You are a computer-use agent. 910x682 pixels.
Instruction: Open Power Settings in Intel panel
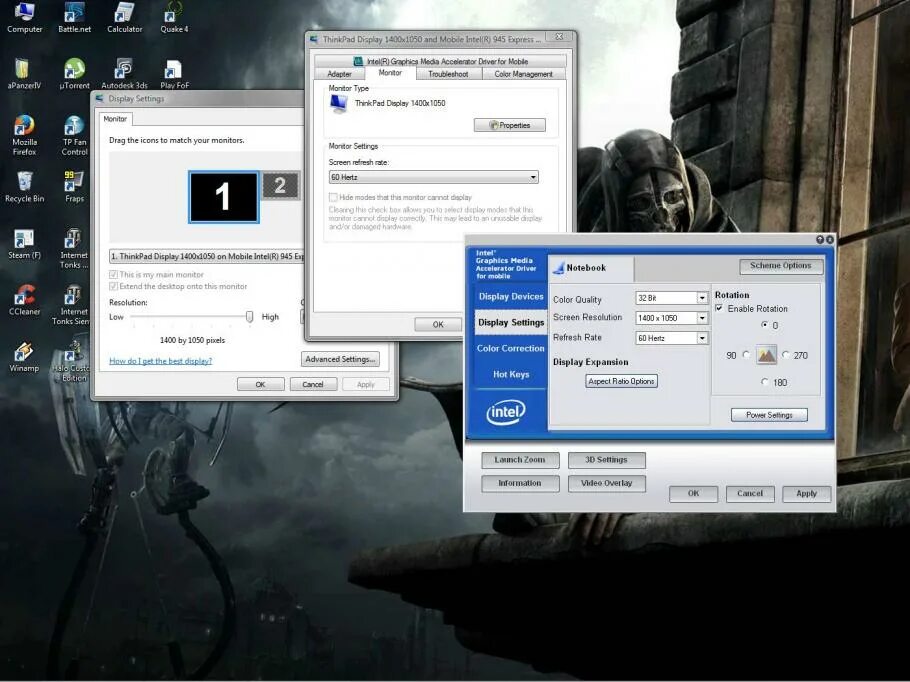[769, 415]
